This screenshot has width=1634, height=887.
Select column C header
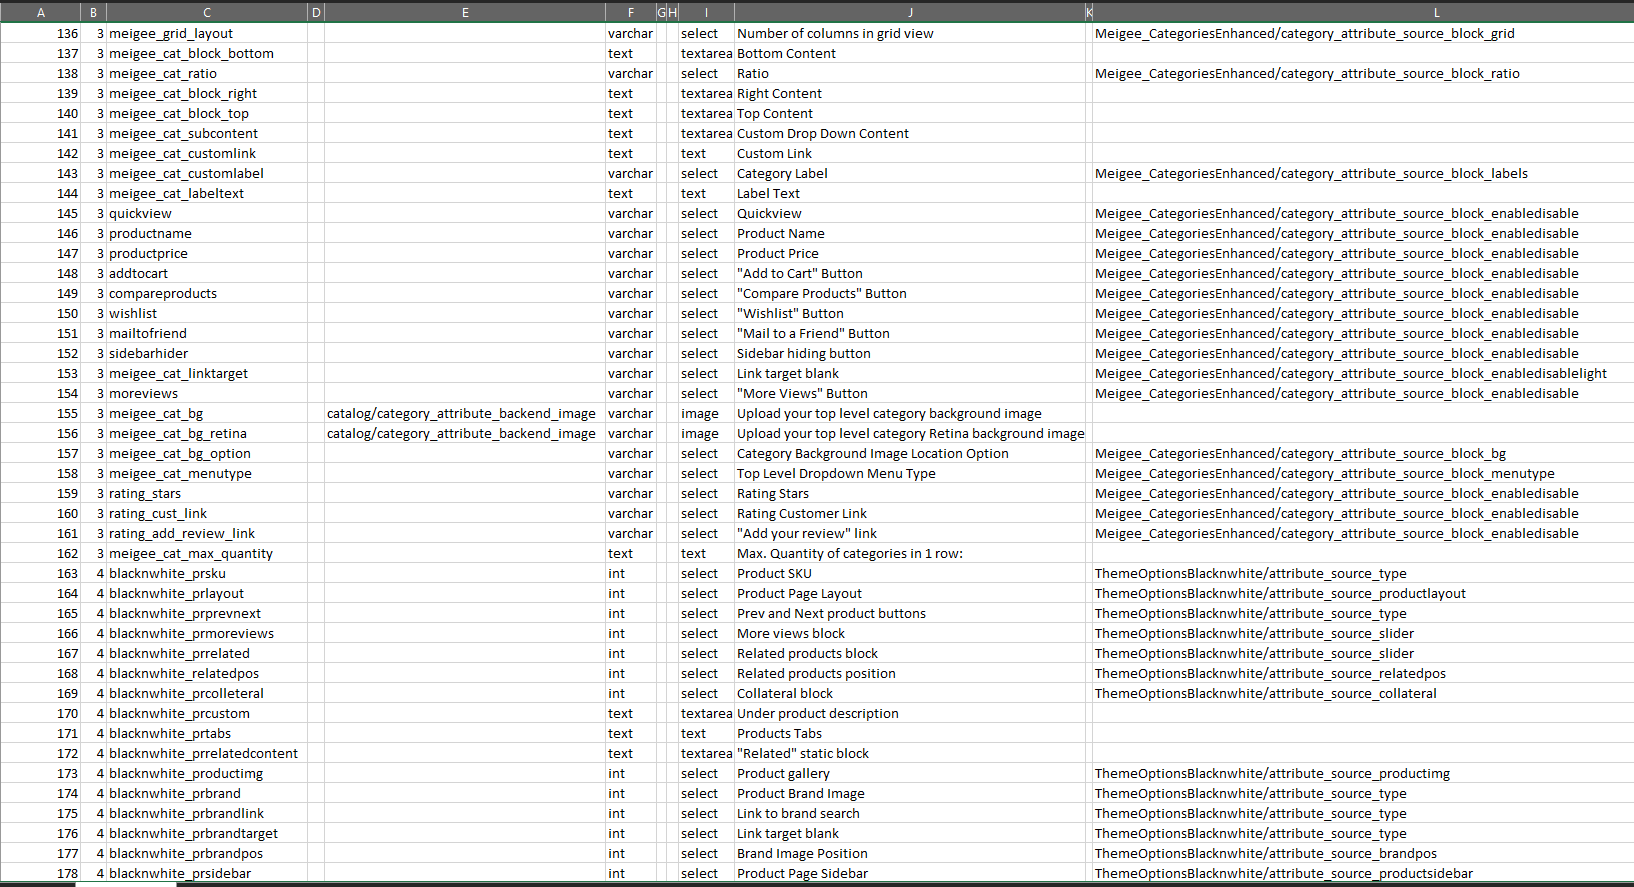(206, 13)
